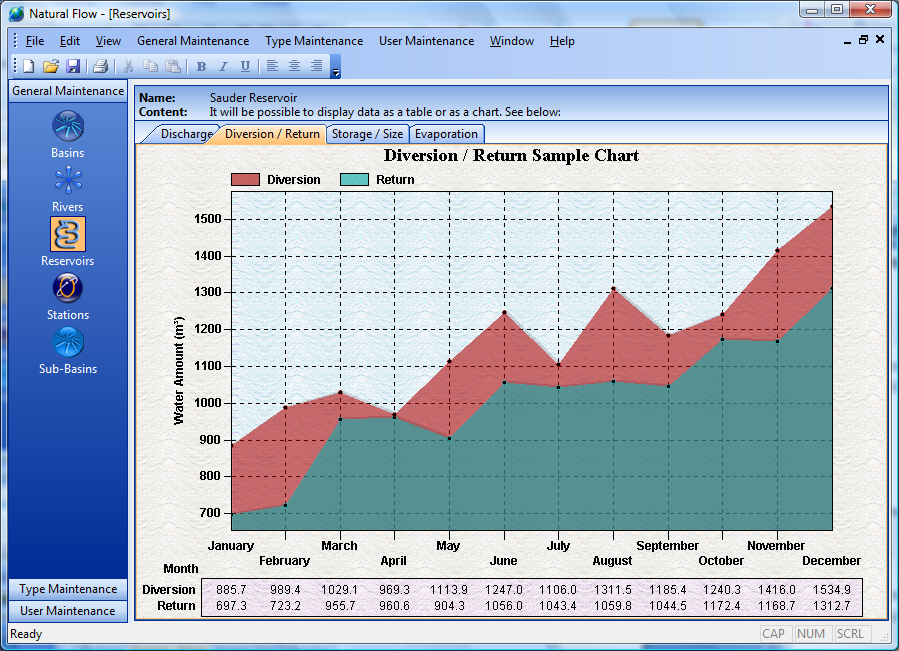This screenshot has height=651, width=899.
Task: Expand the Type Maintenance sidebar panel
Action: pos(68,589)
